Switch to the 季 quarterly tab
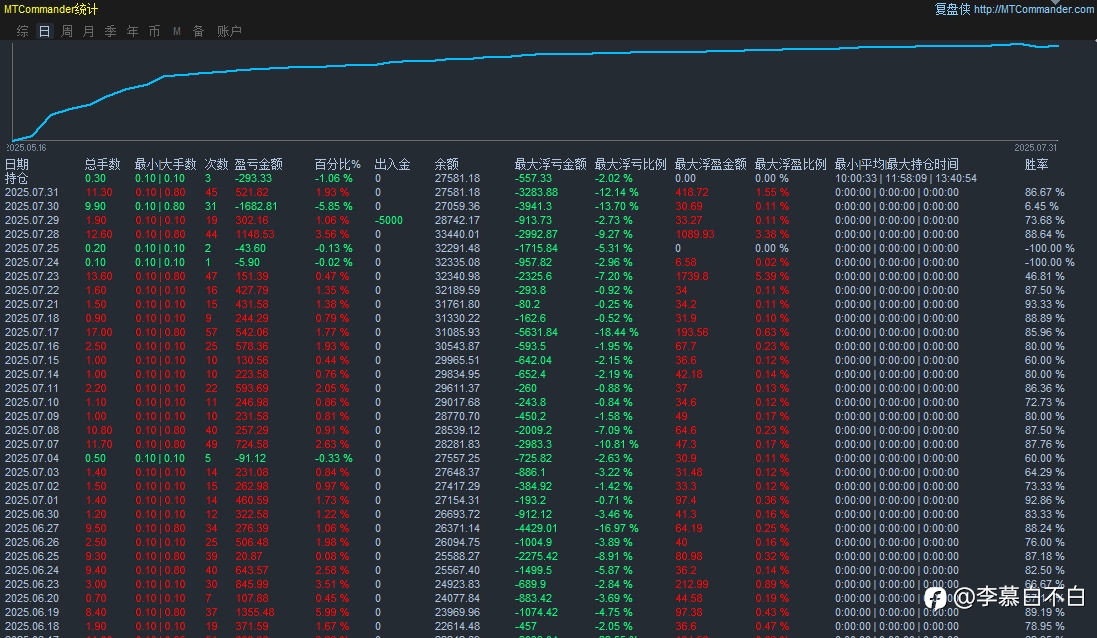 tap(111, 31)
